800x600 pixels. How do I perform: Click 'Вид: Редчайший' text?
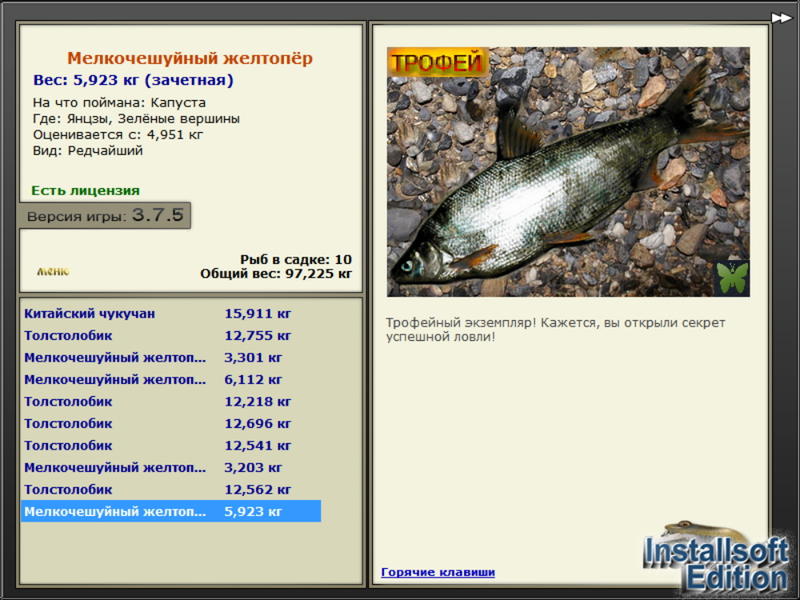[x=88, y=151]
